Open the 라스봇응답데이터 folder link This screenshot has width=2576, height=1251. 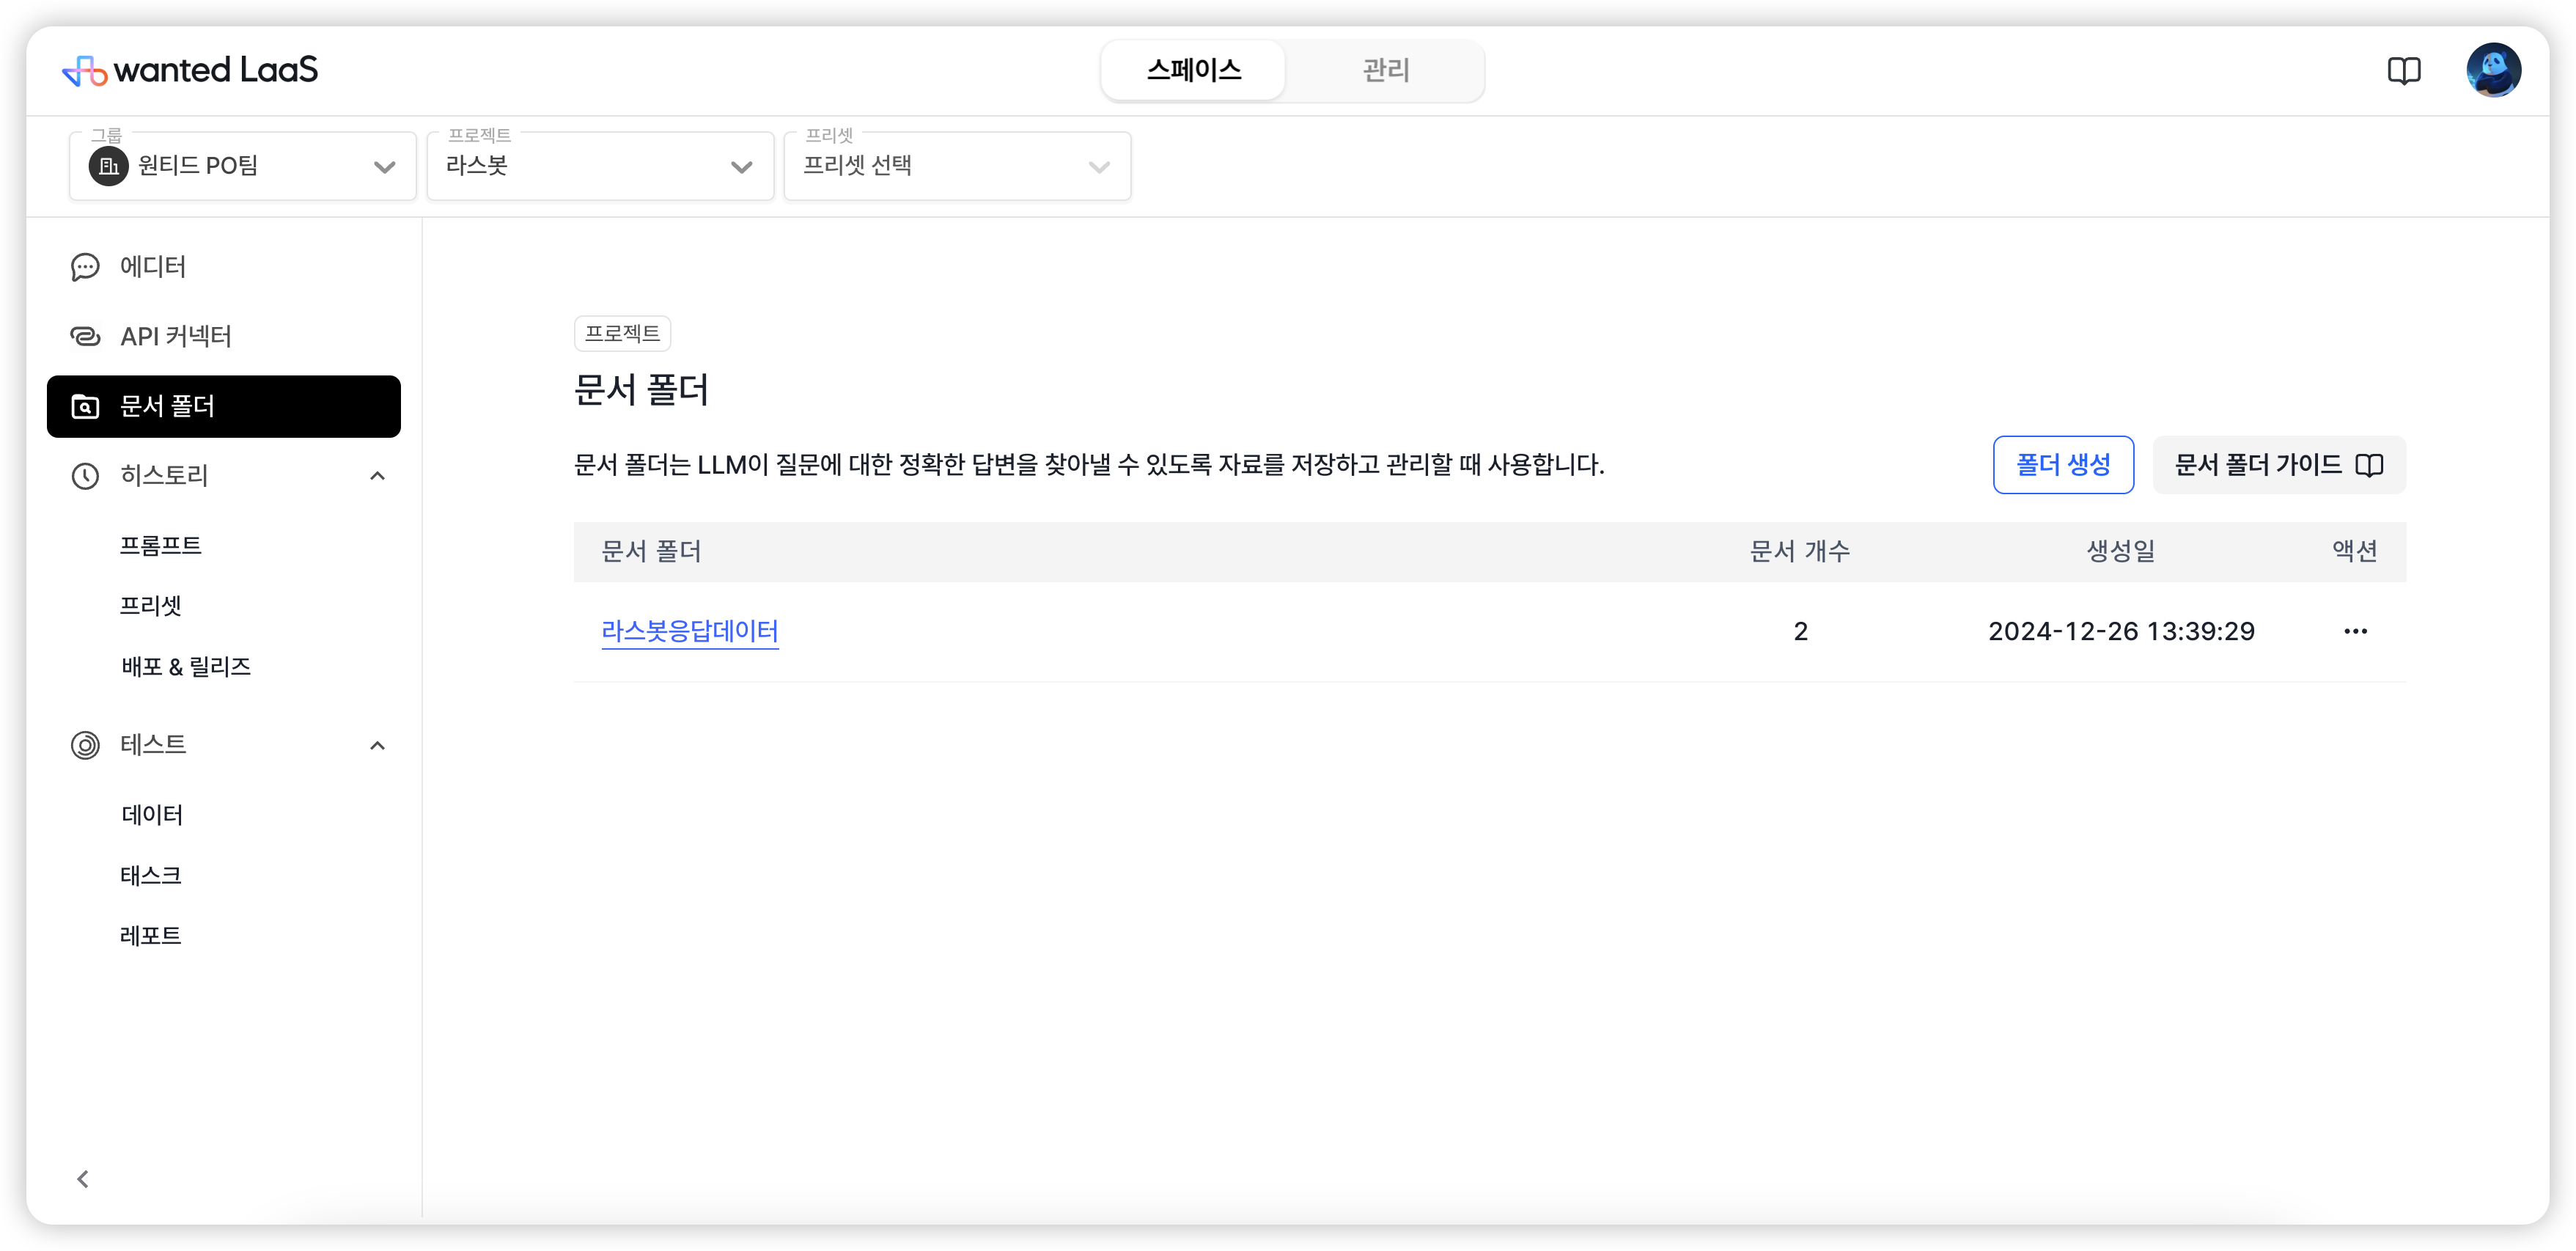(x=689, y=631)
